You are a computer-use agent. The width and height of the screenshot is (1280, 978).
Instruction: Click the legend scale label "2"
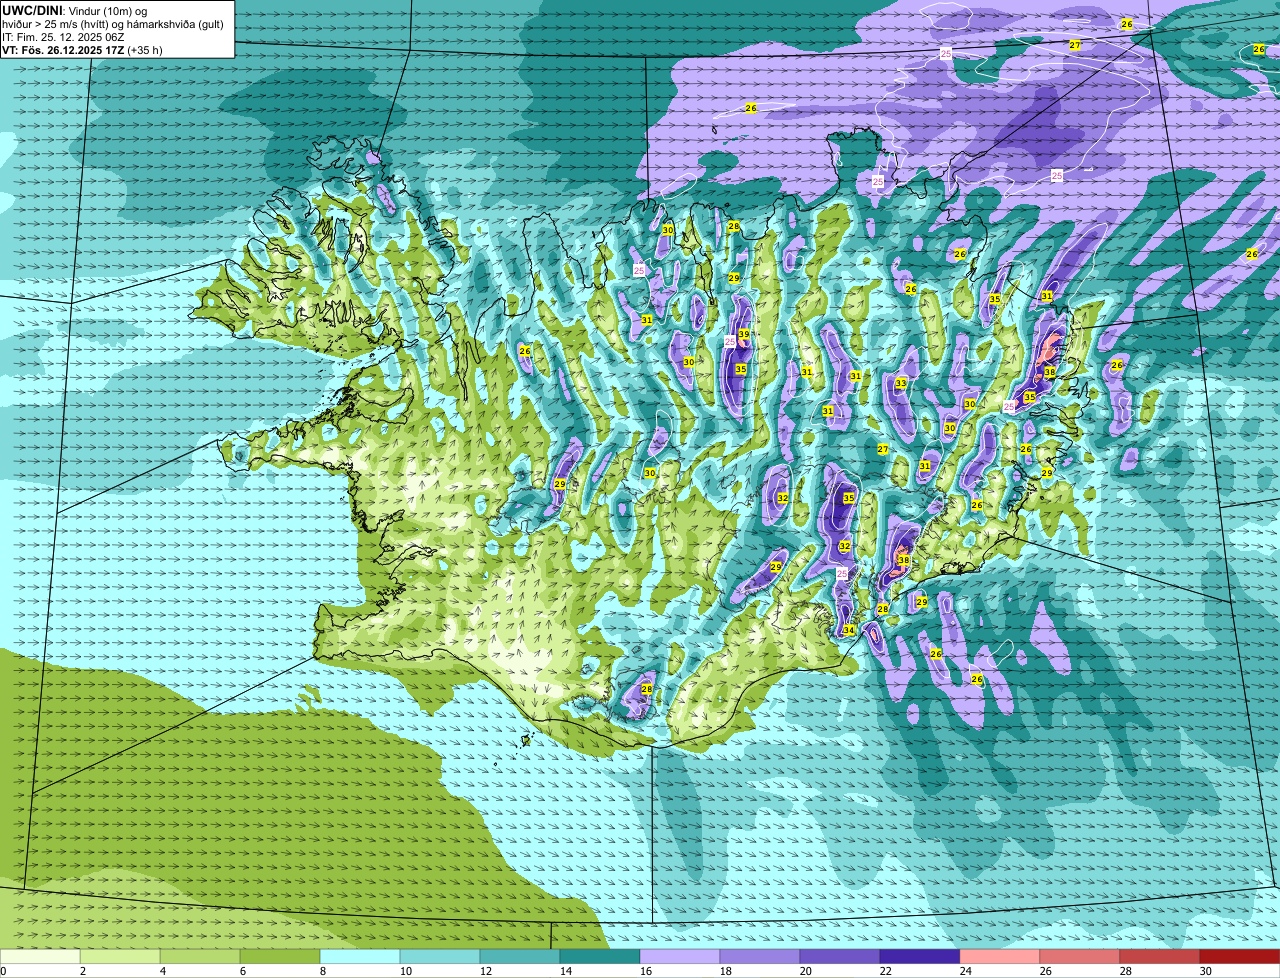[x=83, y=971]
